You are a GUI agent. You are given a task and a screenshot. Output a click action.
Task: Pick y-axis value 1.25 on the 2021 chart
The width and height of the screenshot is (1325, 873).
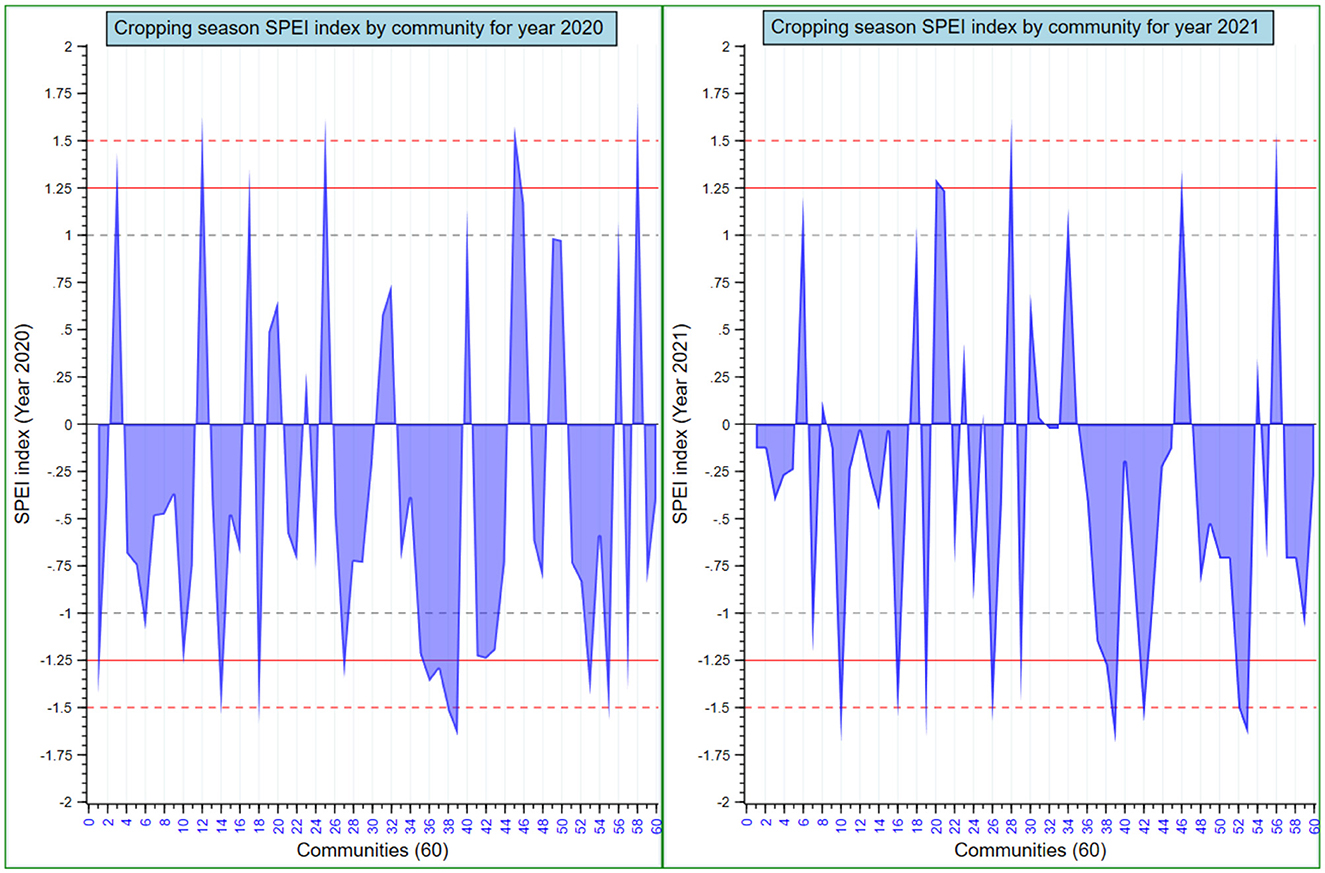click(x=717, y=188)
